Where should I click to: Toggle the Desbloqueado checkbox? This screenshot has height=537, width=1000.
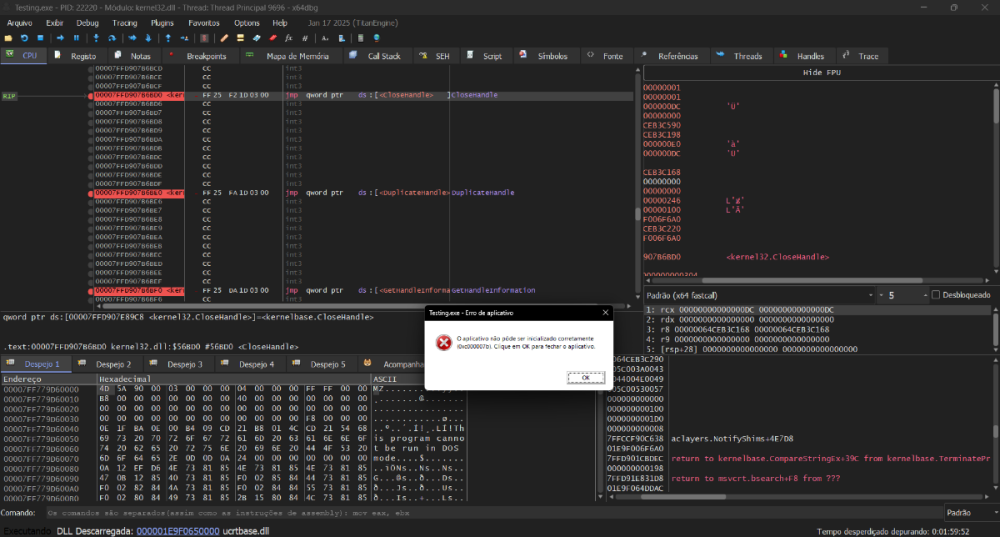point(936,296)
